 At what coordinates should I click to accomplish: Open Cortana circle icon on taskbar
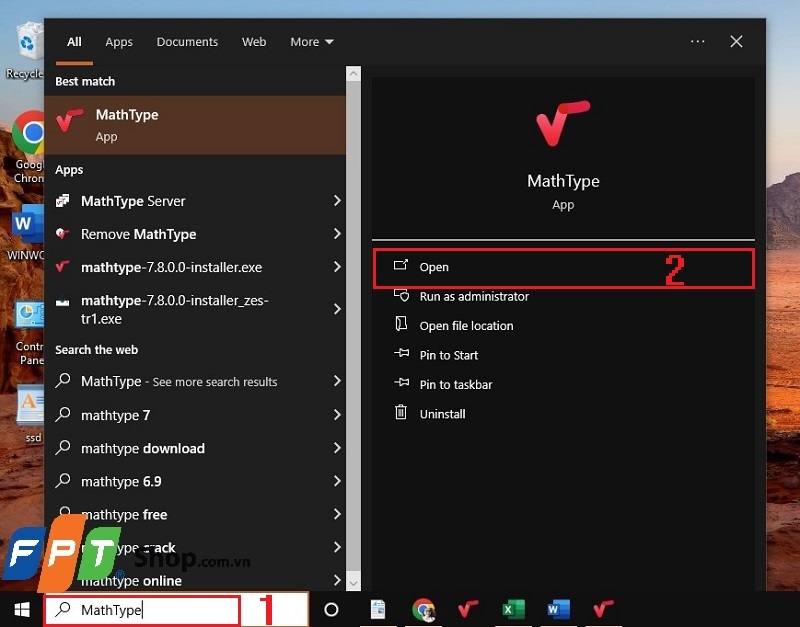(332, 609)
